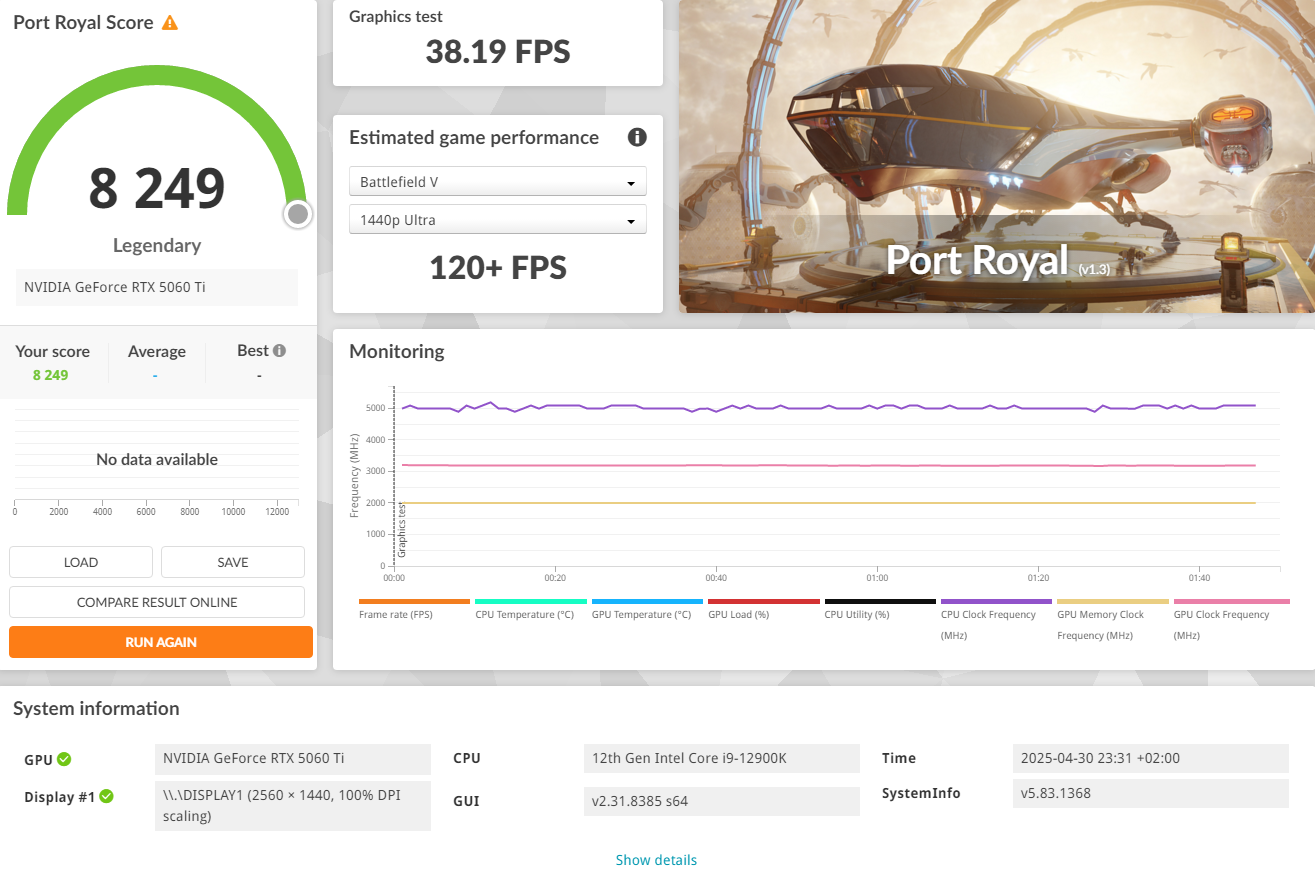The width and height of the screenshot is (1315, 872).
Task: Click the System information heading
Action: (x=96, y=709)
